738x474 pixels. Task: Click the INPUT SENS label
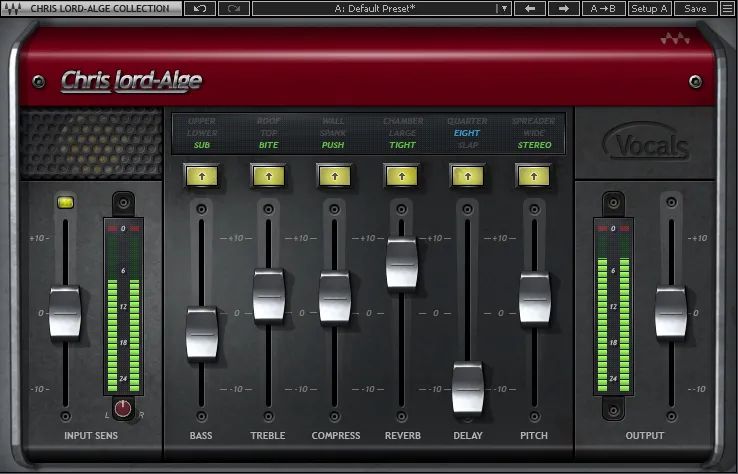[91, 436]
